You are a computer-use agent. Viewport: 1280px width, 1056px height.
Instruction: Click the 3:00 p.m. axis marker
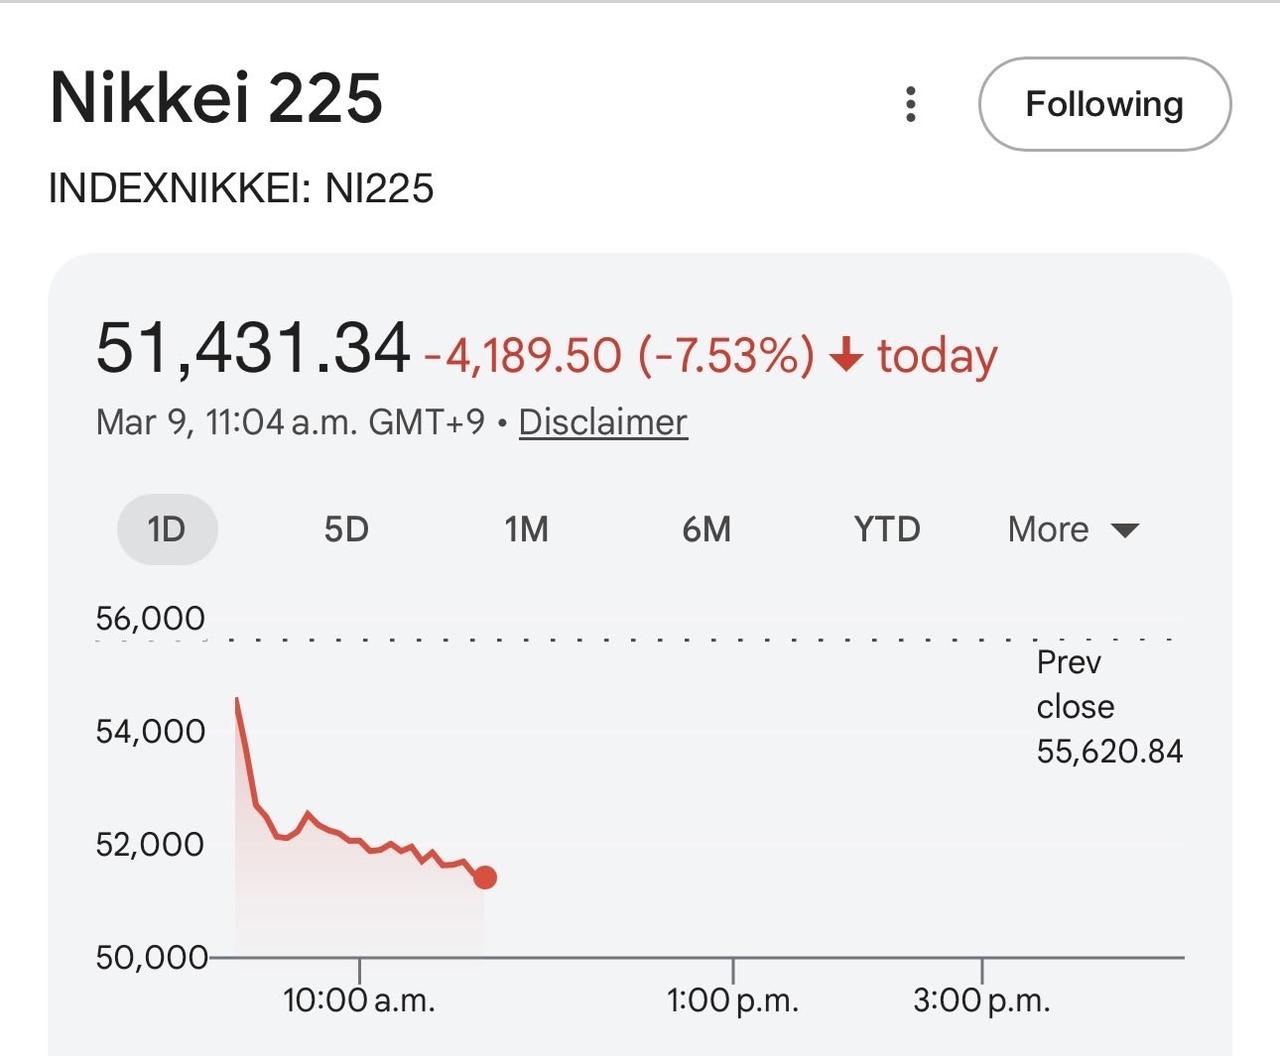tap(981, 999)
